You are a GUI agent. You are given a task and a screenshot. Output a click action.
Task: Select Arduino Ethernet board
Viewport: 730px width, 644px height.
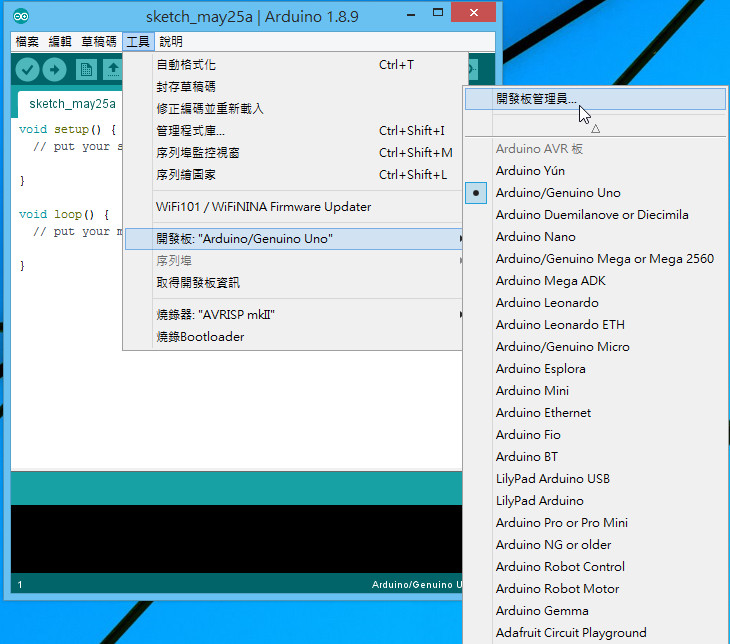595,413
